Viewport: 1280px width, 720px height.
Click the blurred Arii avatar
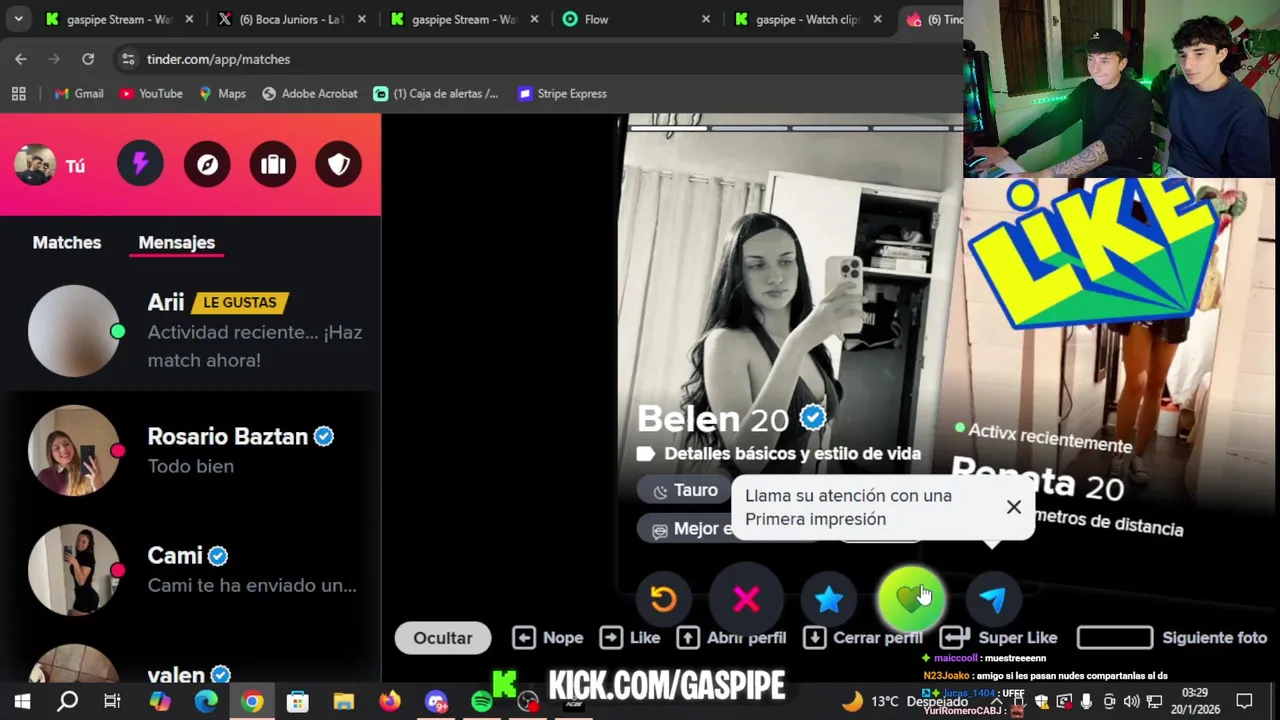73,331
